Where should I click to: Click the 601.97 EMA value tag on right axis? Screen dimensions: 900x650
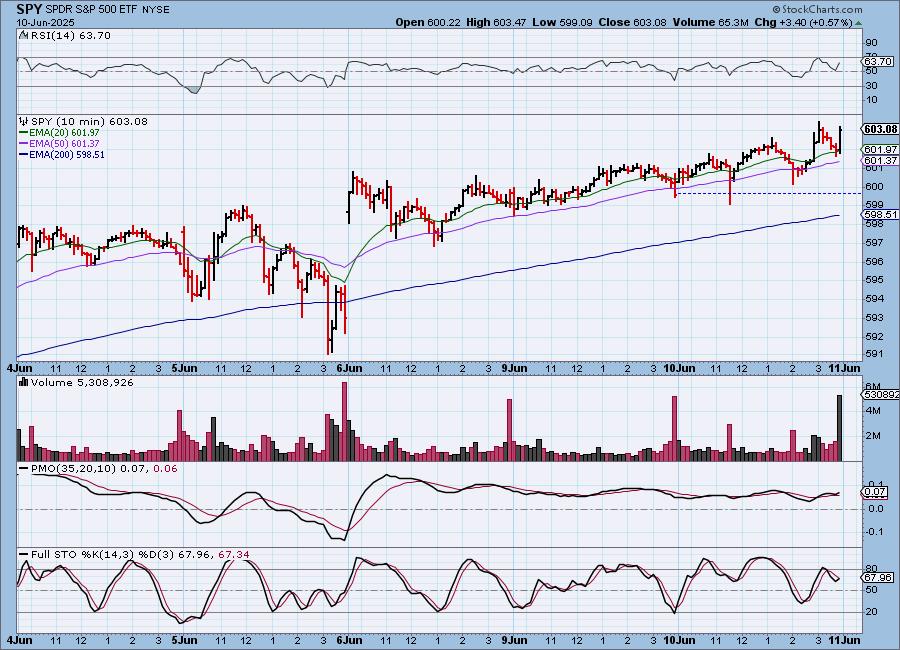[880, 149]
